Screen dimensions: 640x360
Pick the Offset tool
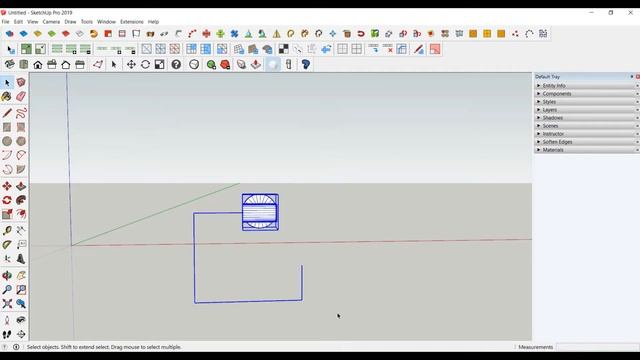pos(21,214)
